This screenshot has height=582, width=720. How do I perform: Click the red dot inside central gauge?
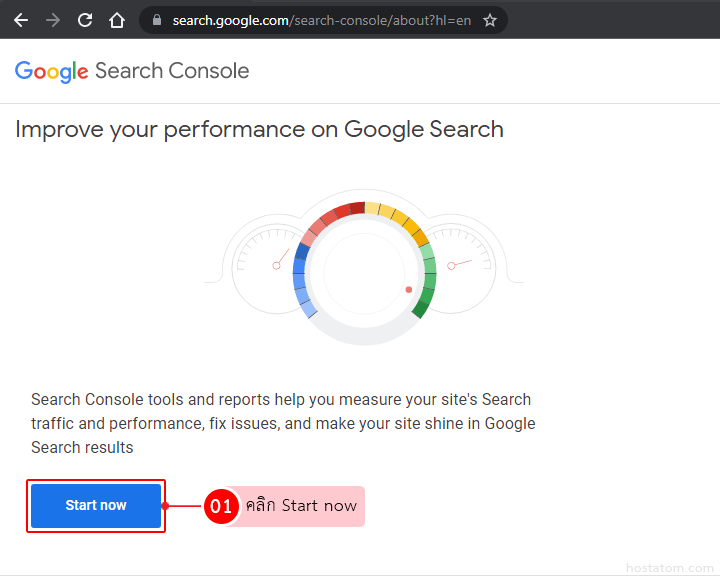click(408, 290)
